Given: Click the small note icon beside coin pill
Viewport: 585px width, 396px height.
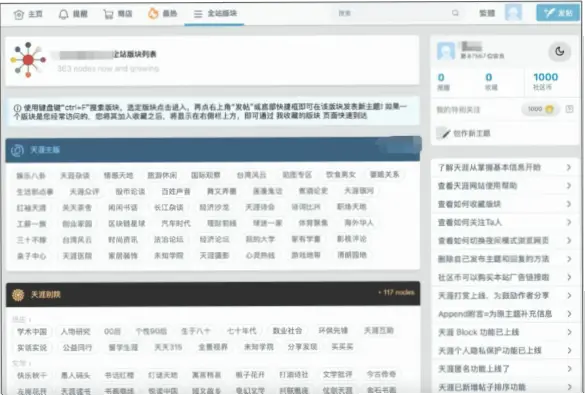Looking at the screenshot, I should pyautogui.click(x=569, y=109).
